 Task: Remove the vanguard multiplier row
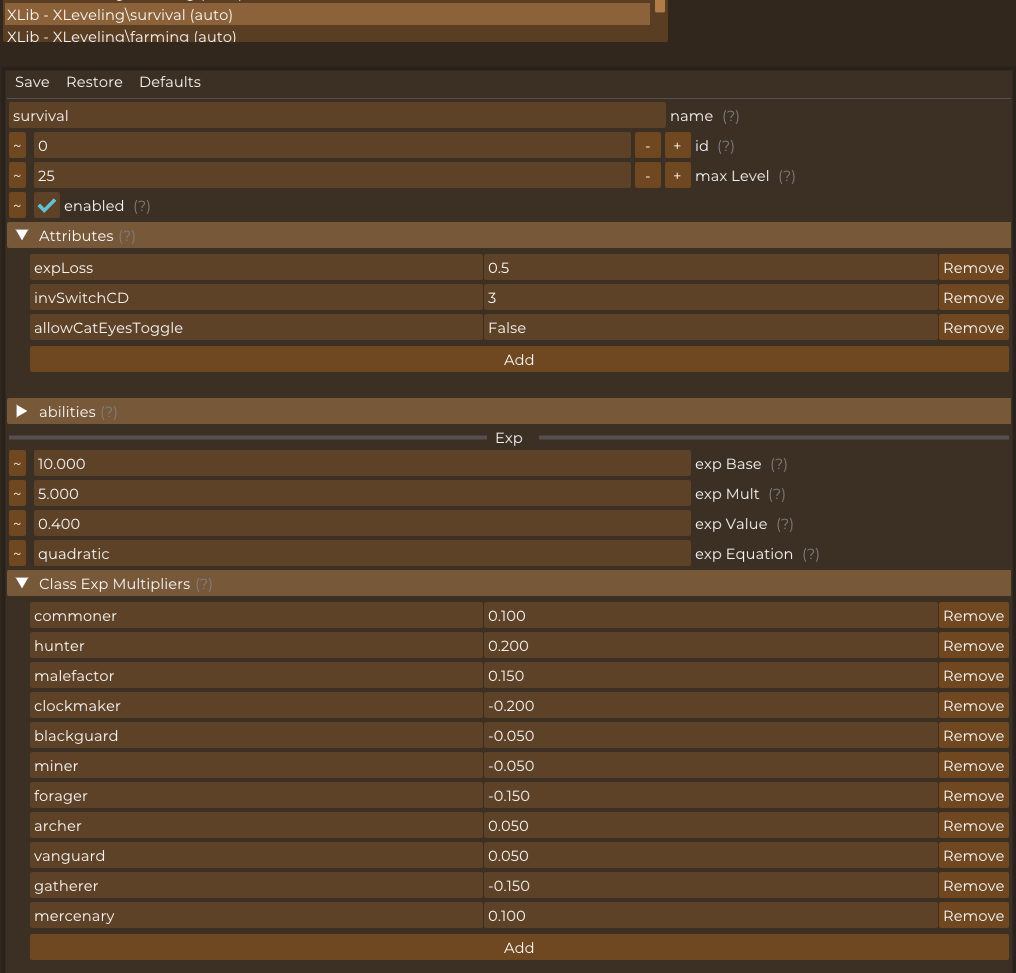pyautogui.click(x=973, y=856)
